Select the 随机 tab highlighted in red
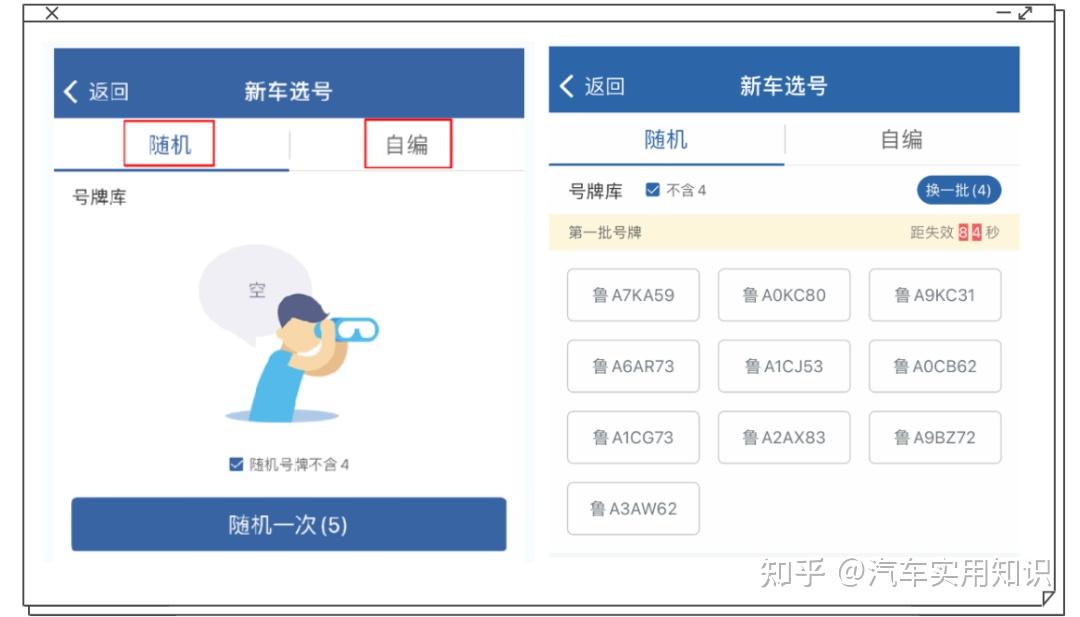The image size is (1080, 617). 169,144
